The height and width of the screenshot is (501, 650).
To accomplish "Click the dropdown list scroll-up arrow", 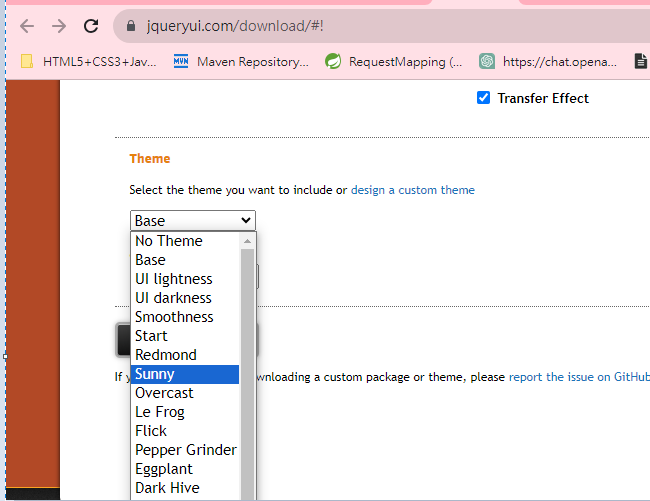I will click(x=247, y=241).
